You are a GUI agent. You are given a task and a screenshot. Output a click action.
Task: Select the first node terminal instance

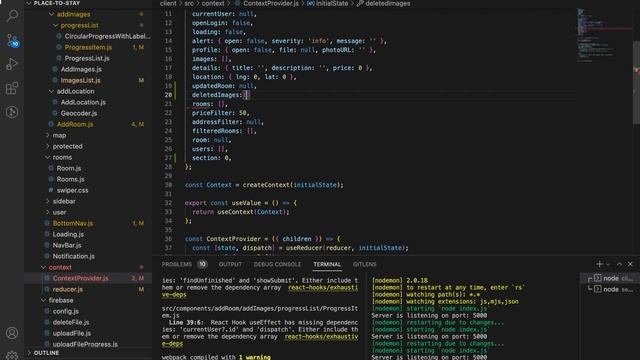pos(610,278)
